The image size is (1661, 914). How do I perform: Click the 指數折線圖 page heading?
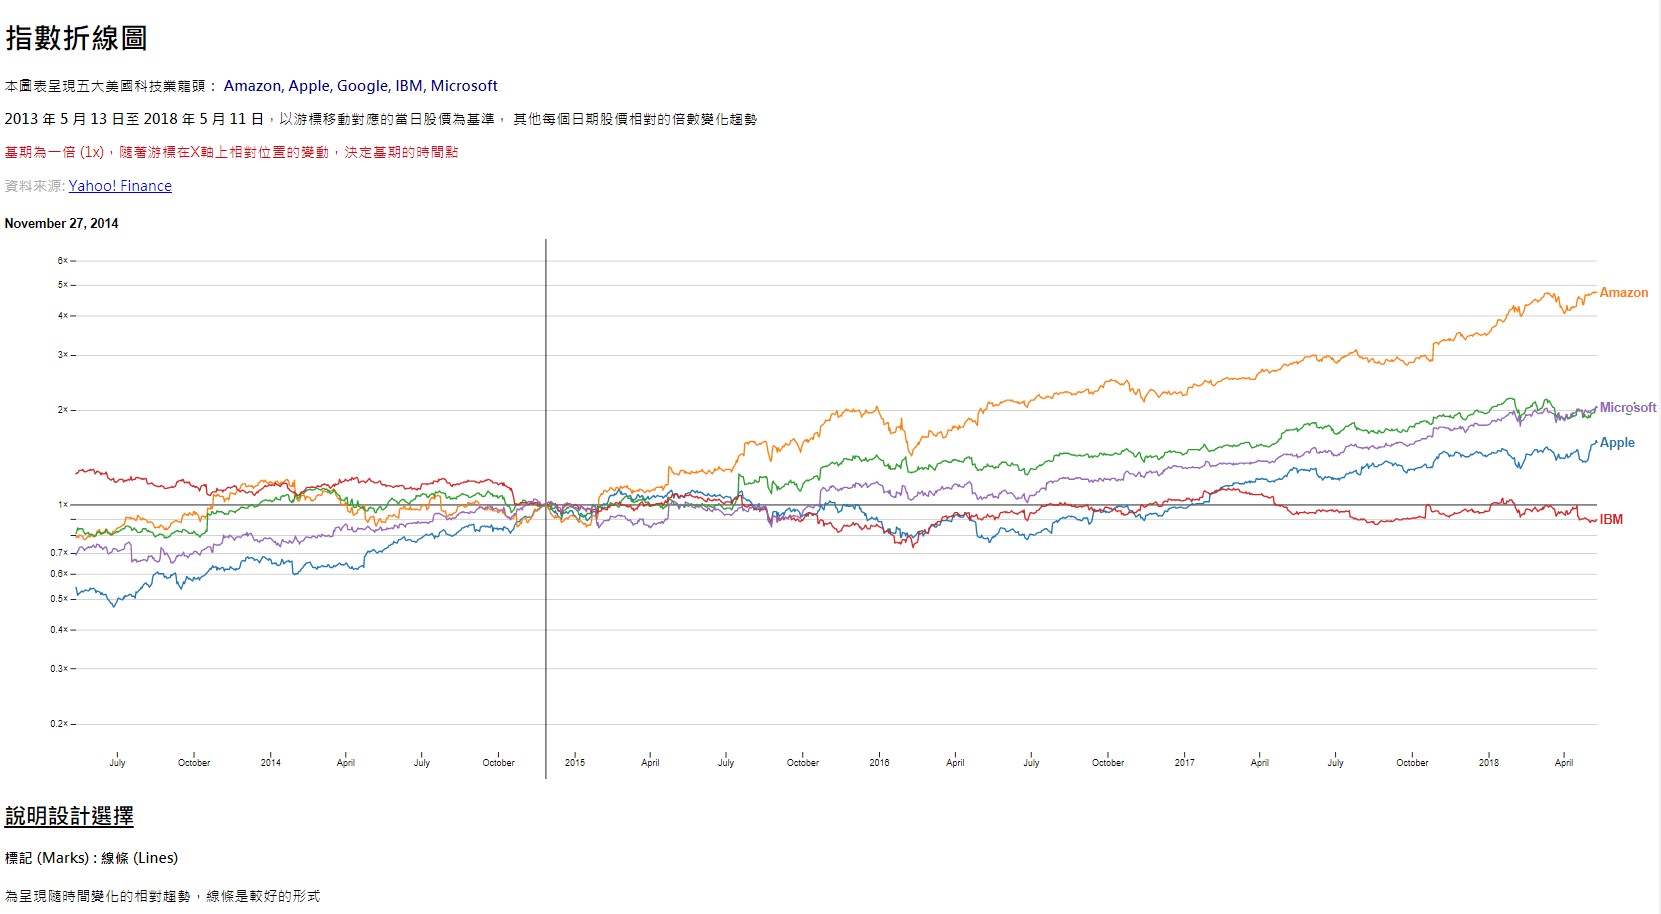tap(76, 38)
